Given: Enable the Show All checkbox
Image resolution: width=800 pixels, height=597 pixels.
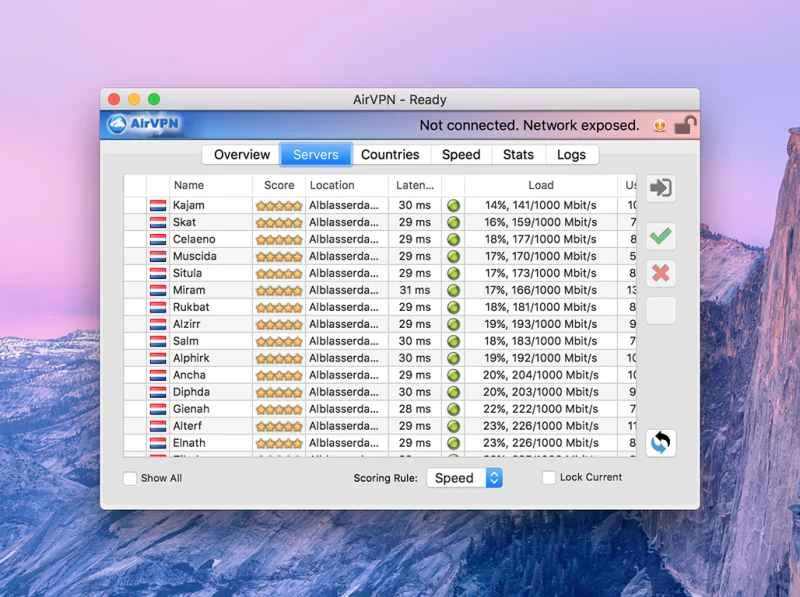Looking at the screenshot, I should pos(130,479).
